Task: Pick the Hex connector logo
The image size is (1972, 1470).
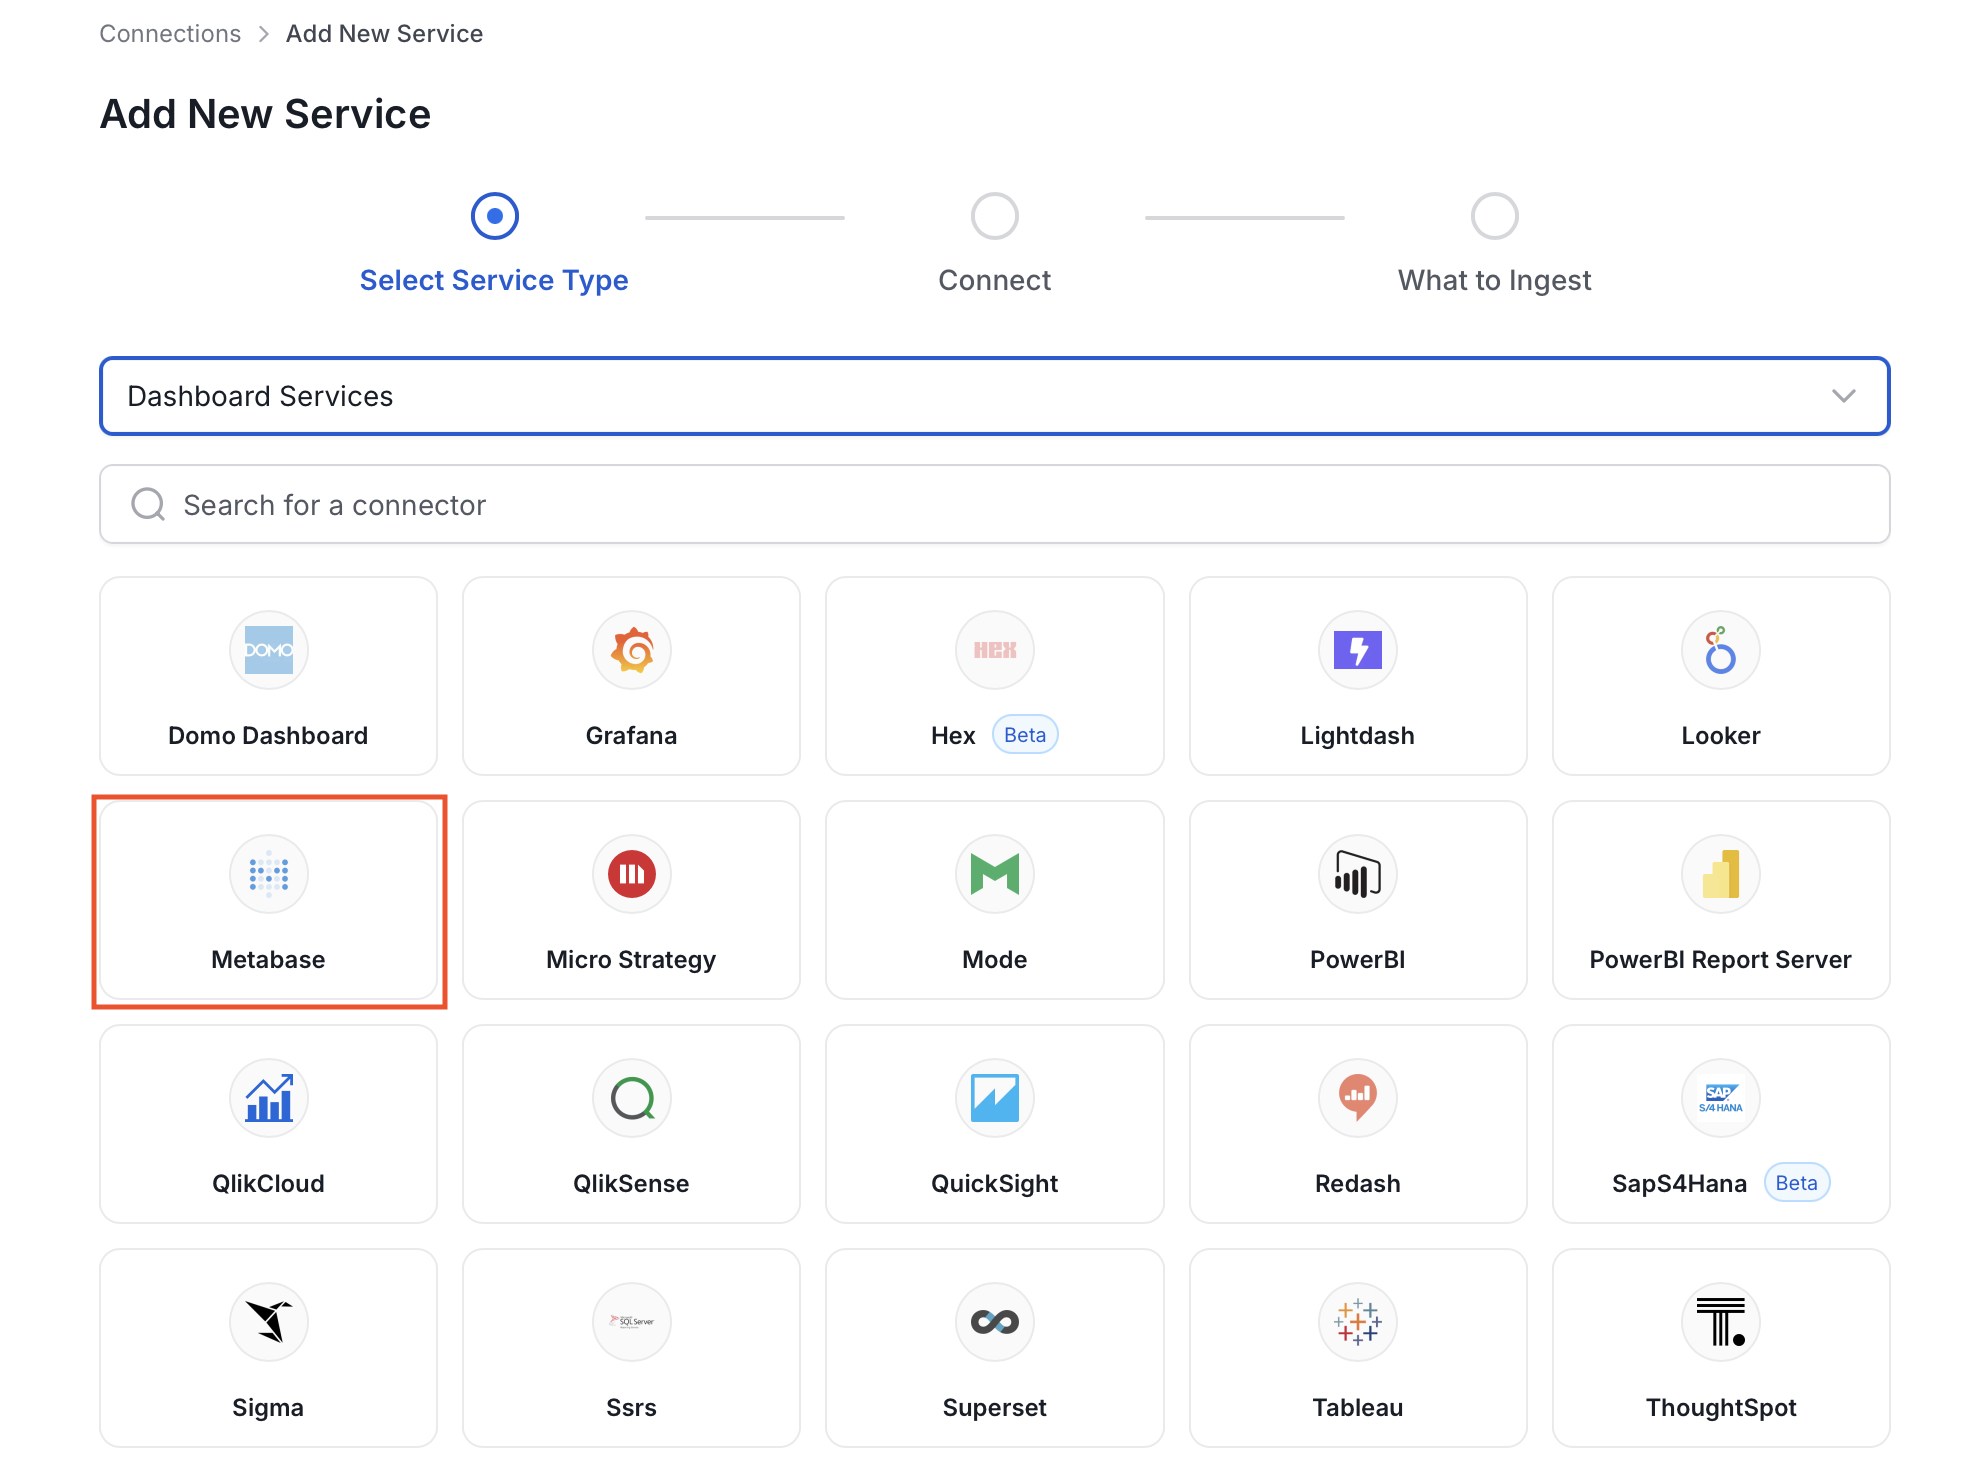Action: coord(994,650)
